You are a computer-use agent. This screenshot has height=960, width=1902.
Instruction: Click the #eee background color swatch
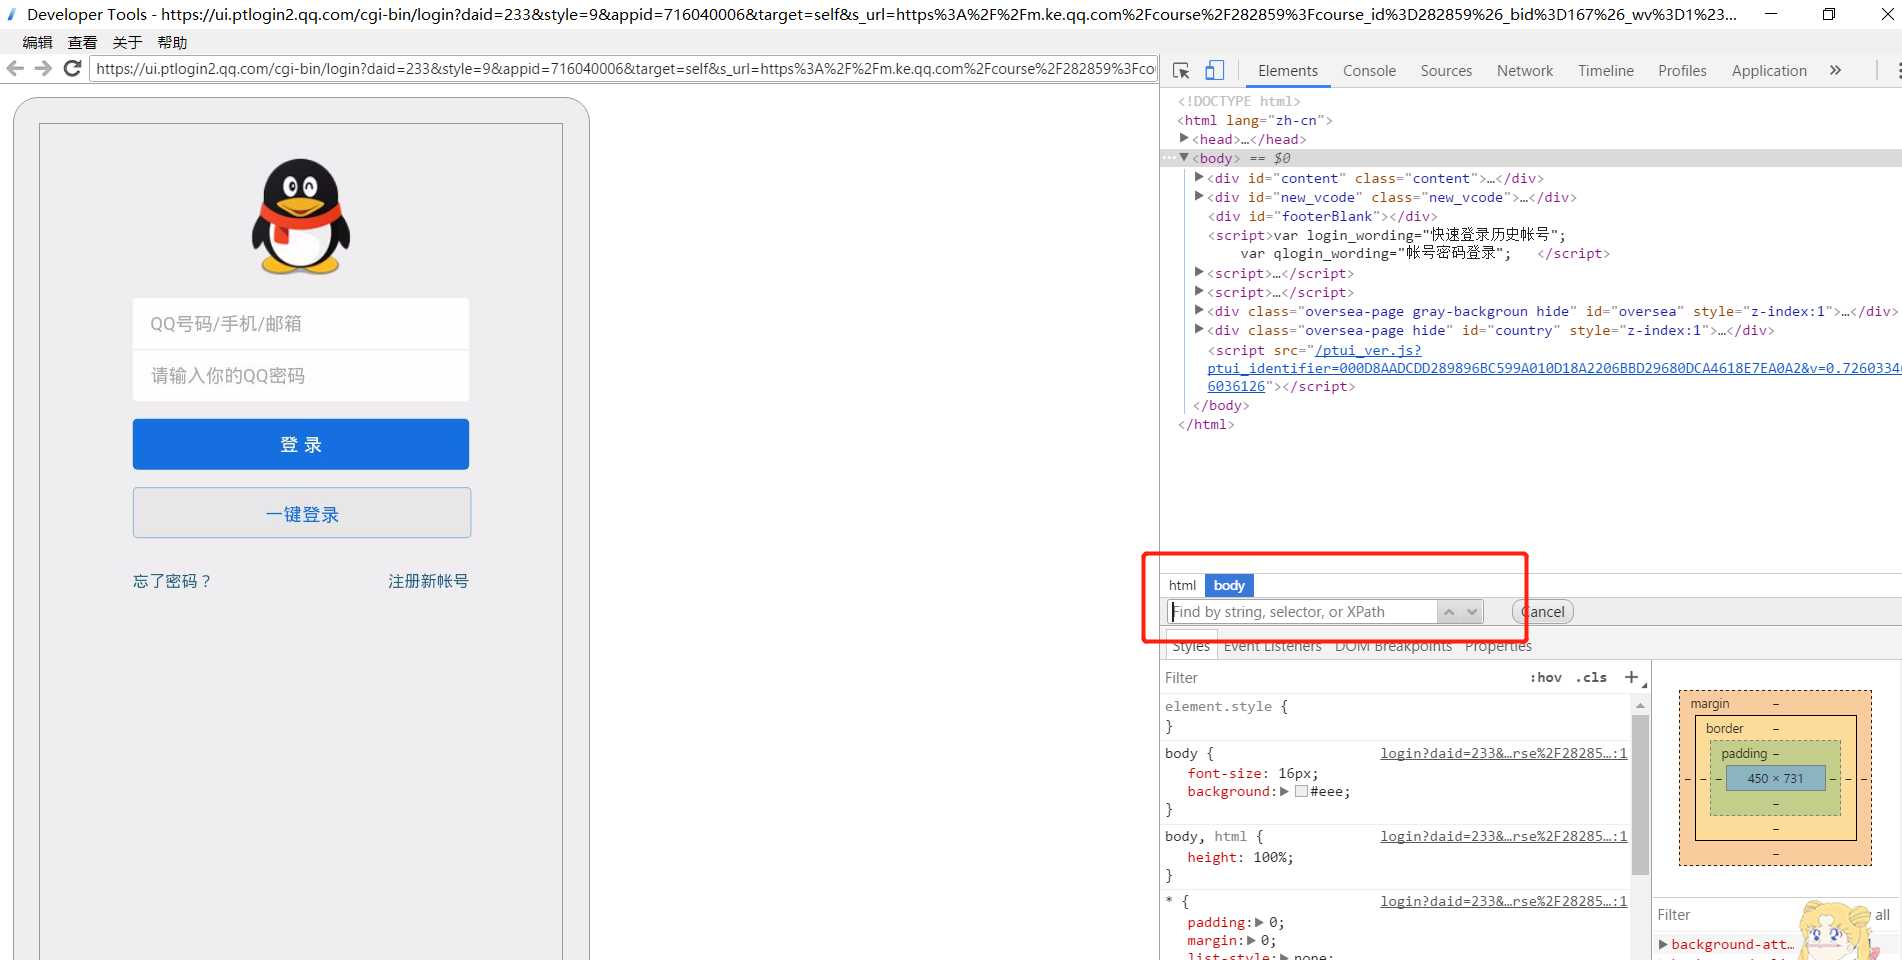[1301, 791]
